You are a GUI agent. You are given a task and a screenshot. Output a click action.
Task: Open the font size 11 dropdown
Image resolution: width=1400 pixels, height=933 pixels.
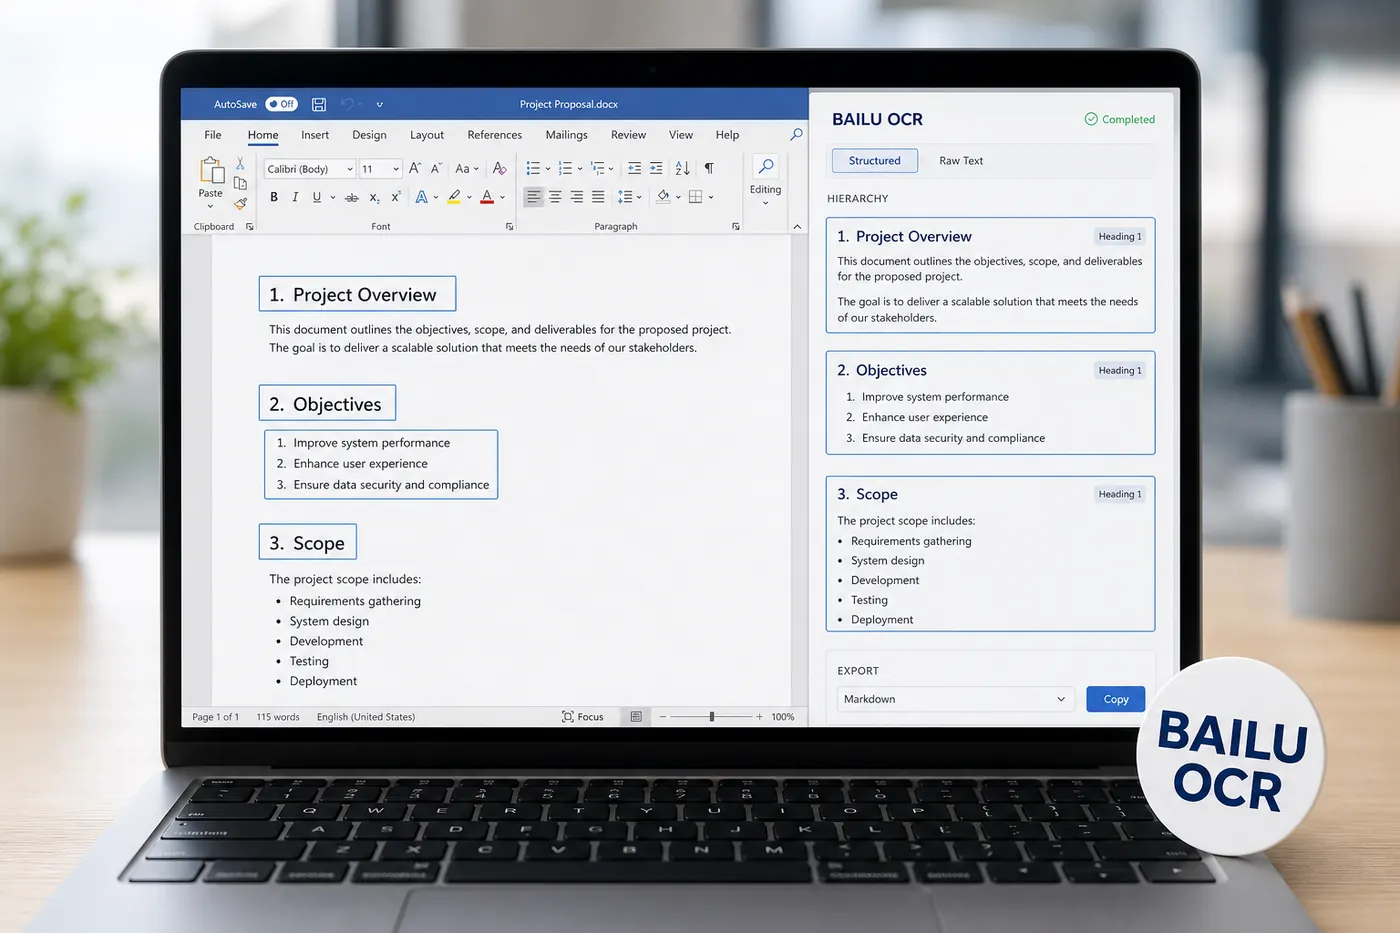pos(380,169)
